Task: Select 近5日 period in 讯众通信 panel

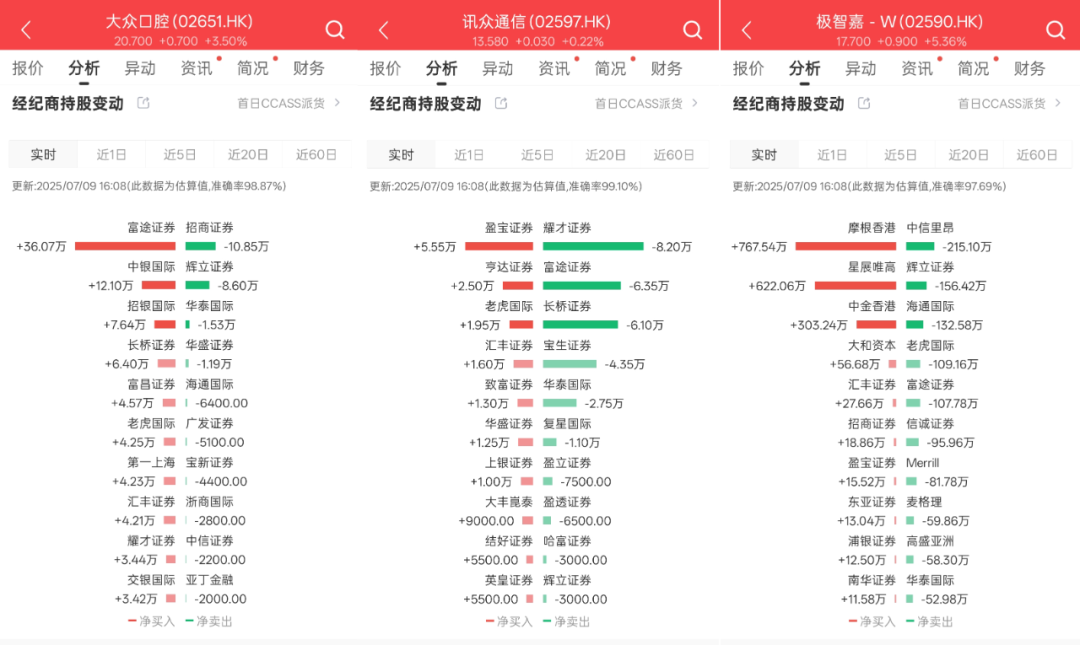Action: [x=537, y=154]
